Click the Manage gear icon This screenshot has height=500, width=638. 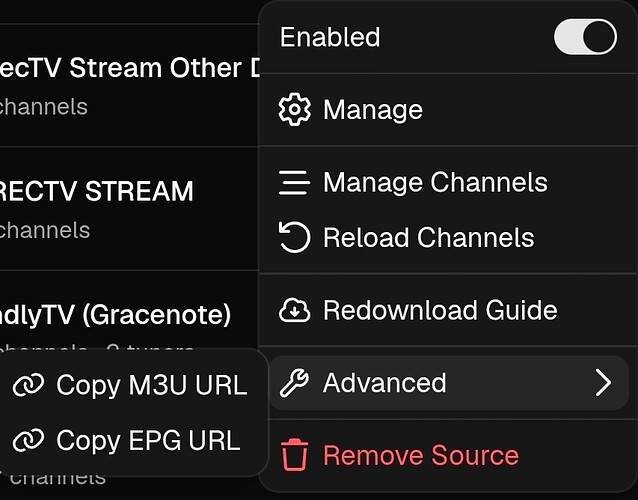point(295,109)
